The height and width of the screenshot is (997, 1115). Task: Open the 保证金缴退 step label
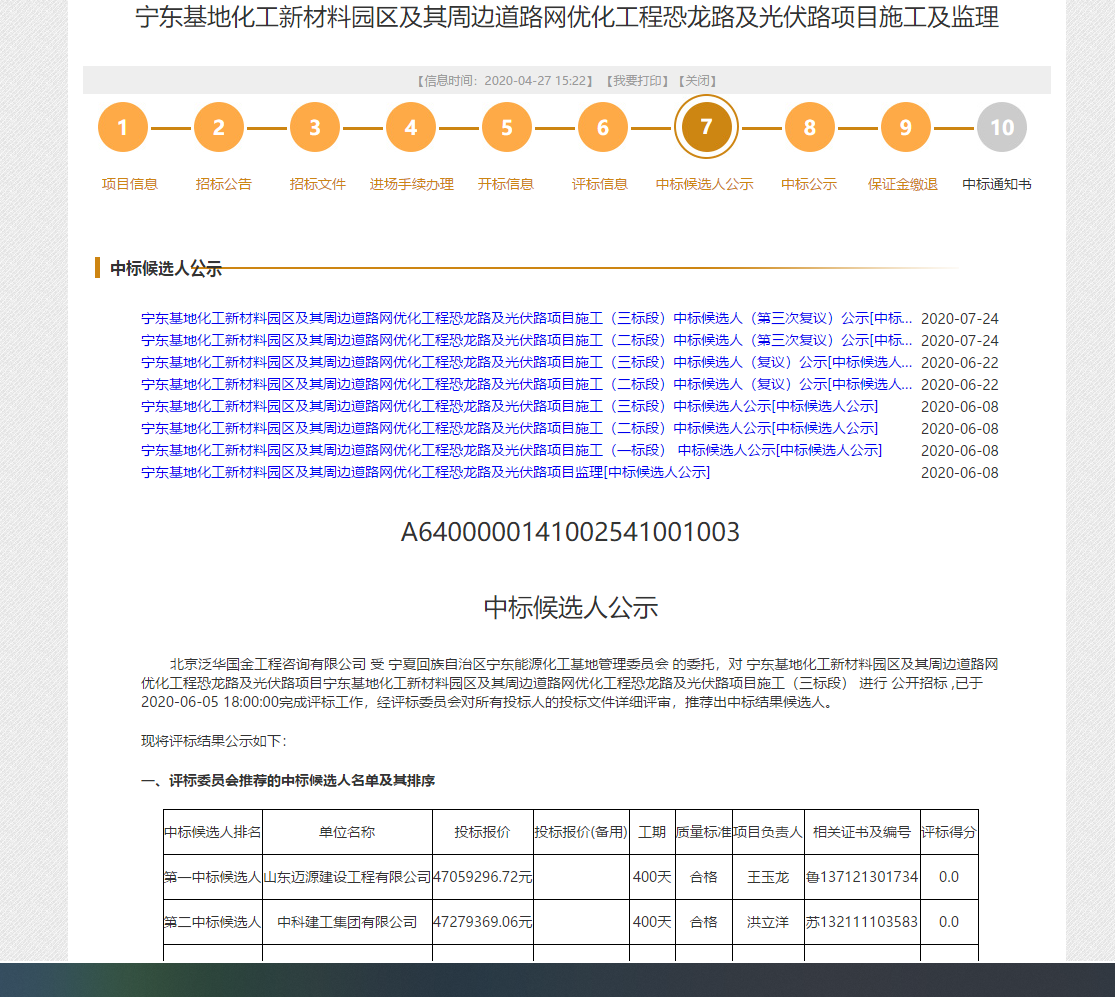pos(903,184)
